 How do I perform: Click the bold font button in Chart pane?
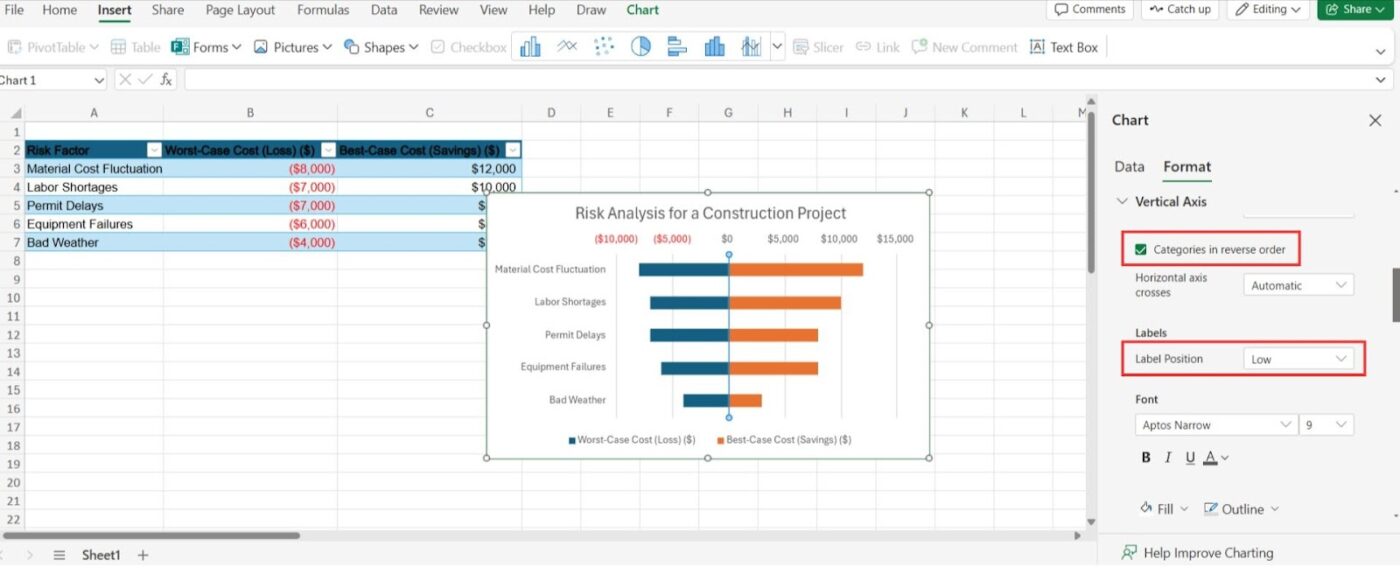coord(1146,458)
